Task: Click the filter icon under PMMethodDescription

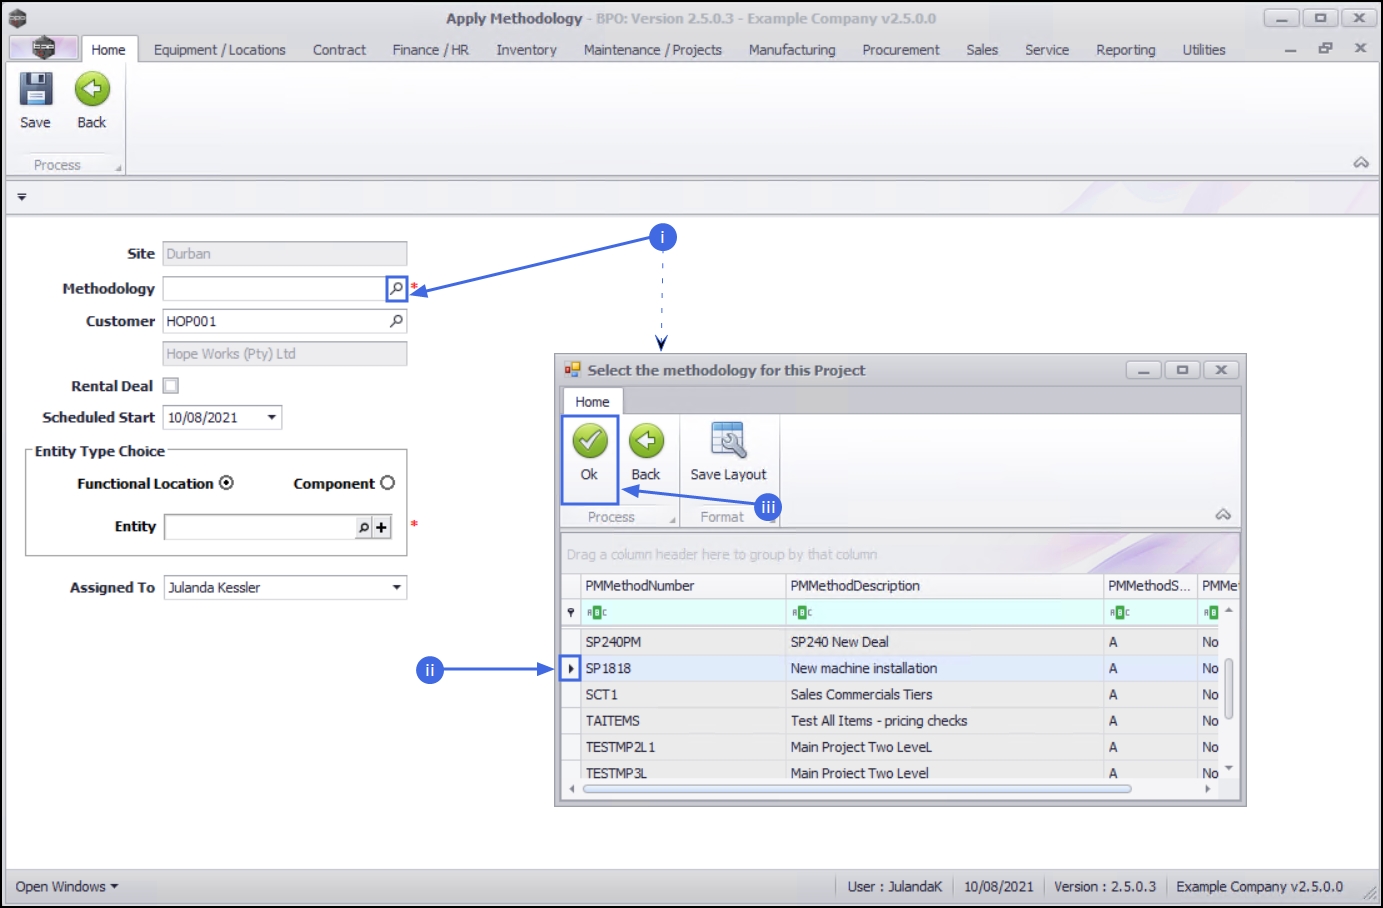Action: 801,612
